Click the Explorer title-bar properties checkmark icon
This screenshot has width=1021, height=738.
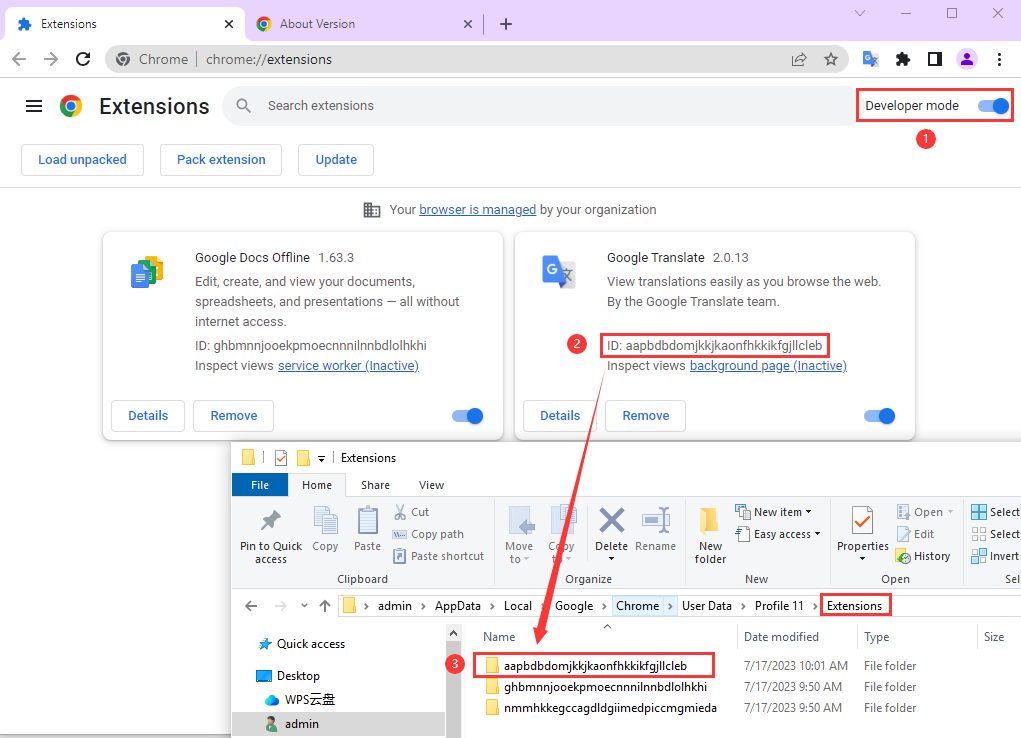click(281, 458)
